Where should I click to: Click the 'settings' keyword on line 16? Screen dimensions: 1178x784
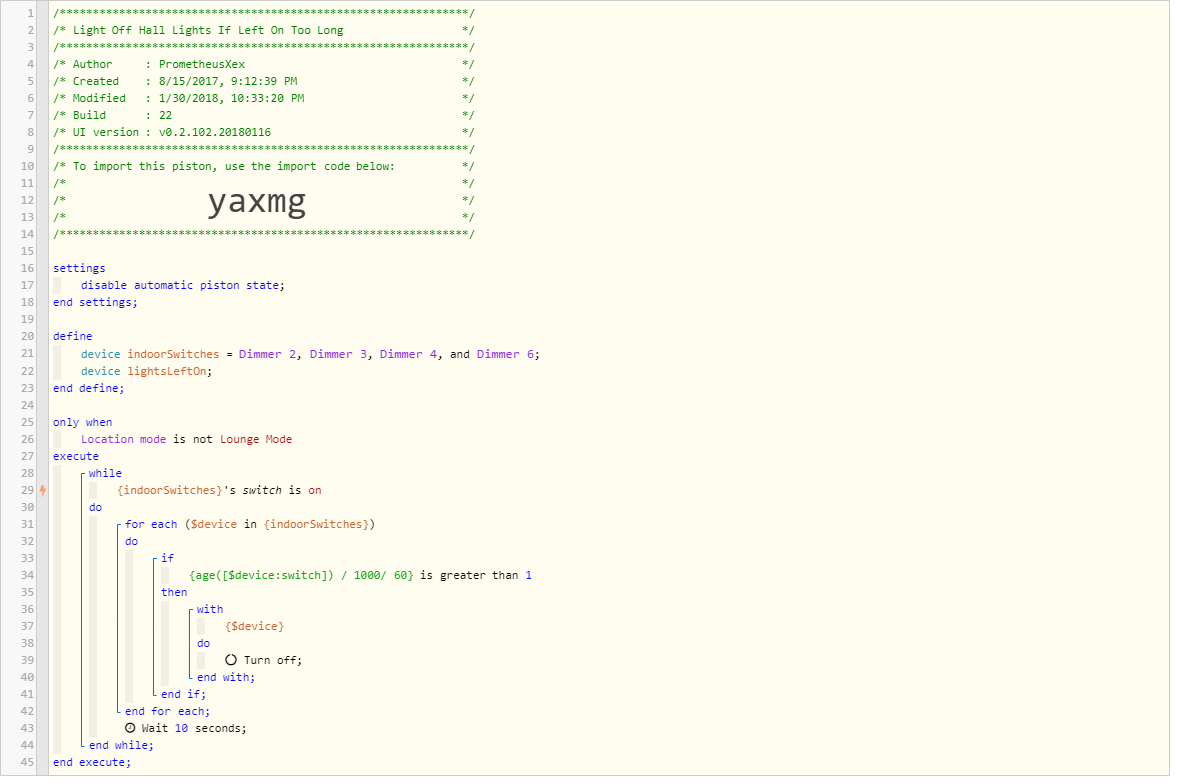(x=79, y=268)
